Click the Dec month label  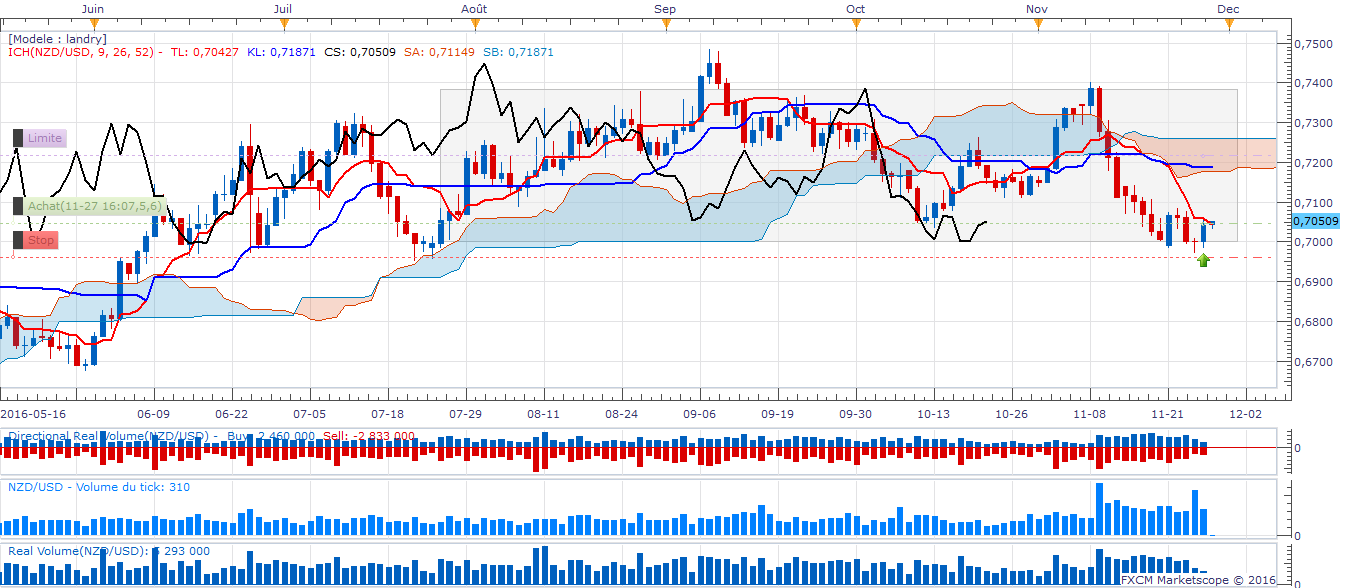tap(1228, 8)
